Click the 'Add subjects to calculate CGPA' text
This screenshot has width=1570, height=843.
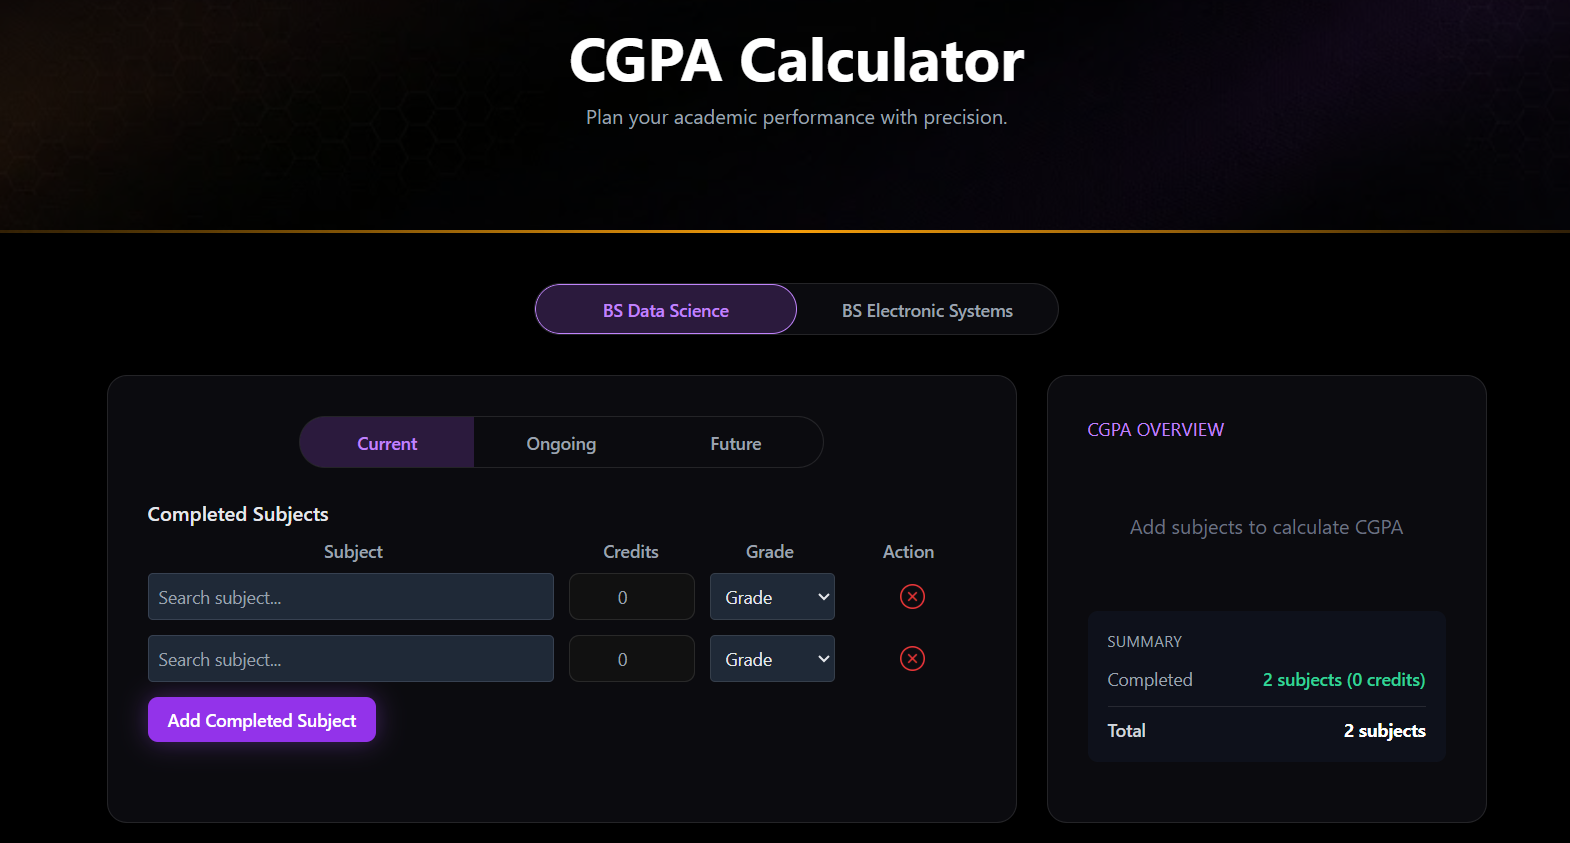coord(1266,527)
